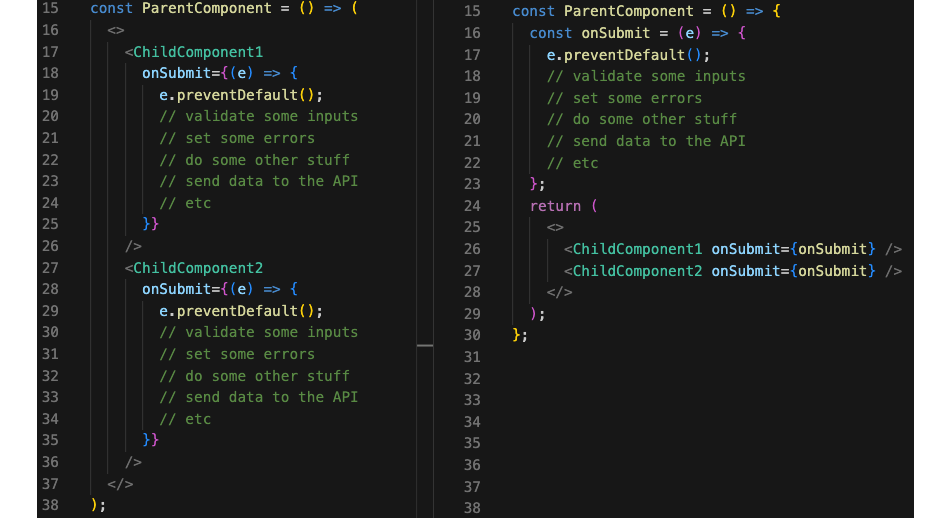The image size is (950, 518).
Task: Click line number 38 in left gutter
Action: (x=50, y=505)
